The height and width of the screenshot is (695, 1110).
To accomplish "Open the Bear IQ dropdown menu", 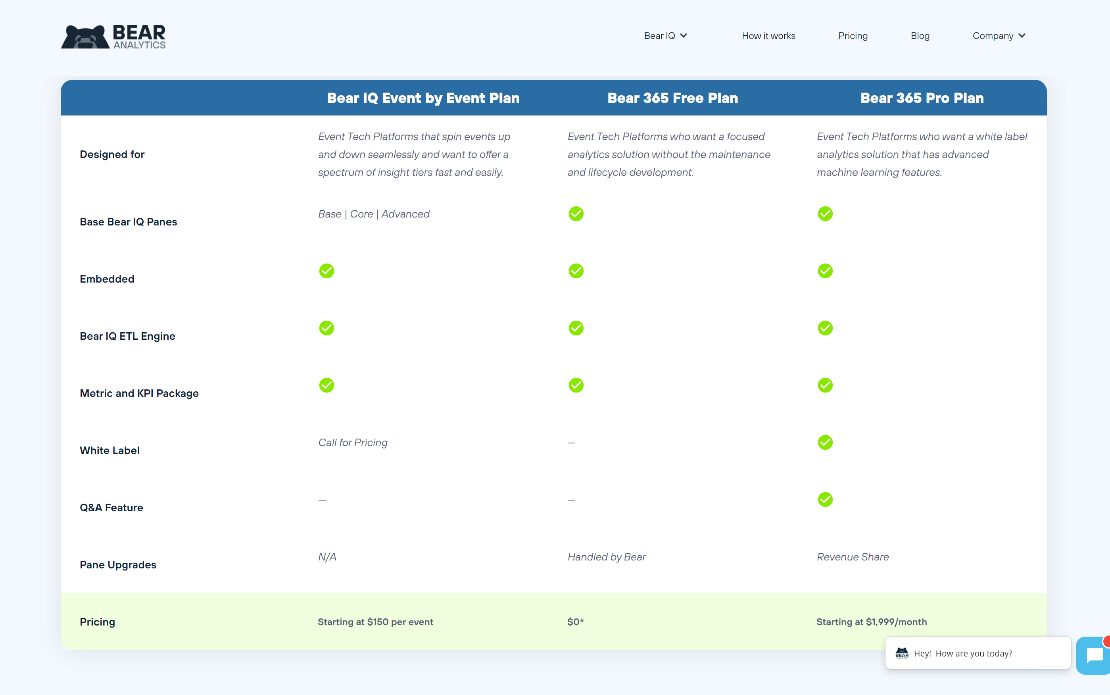I will coord(665,35).
